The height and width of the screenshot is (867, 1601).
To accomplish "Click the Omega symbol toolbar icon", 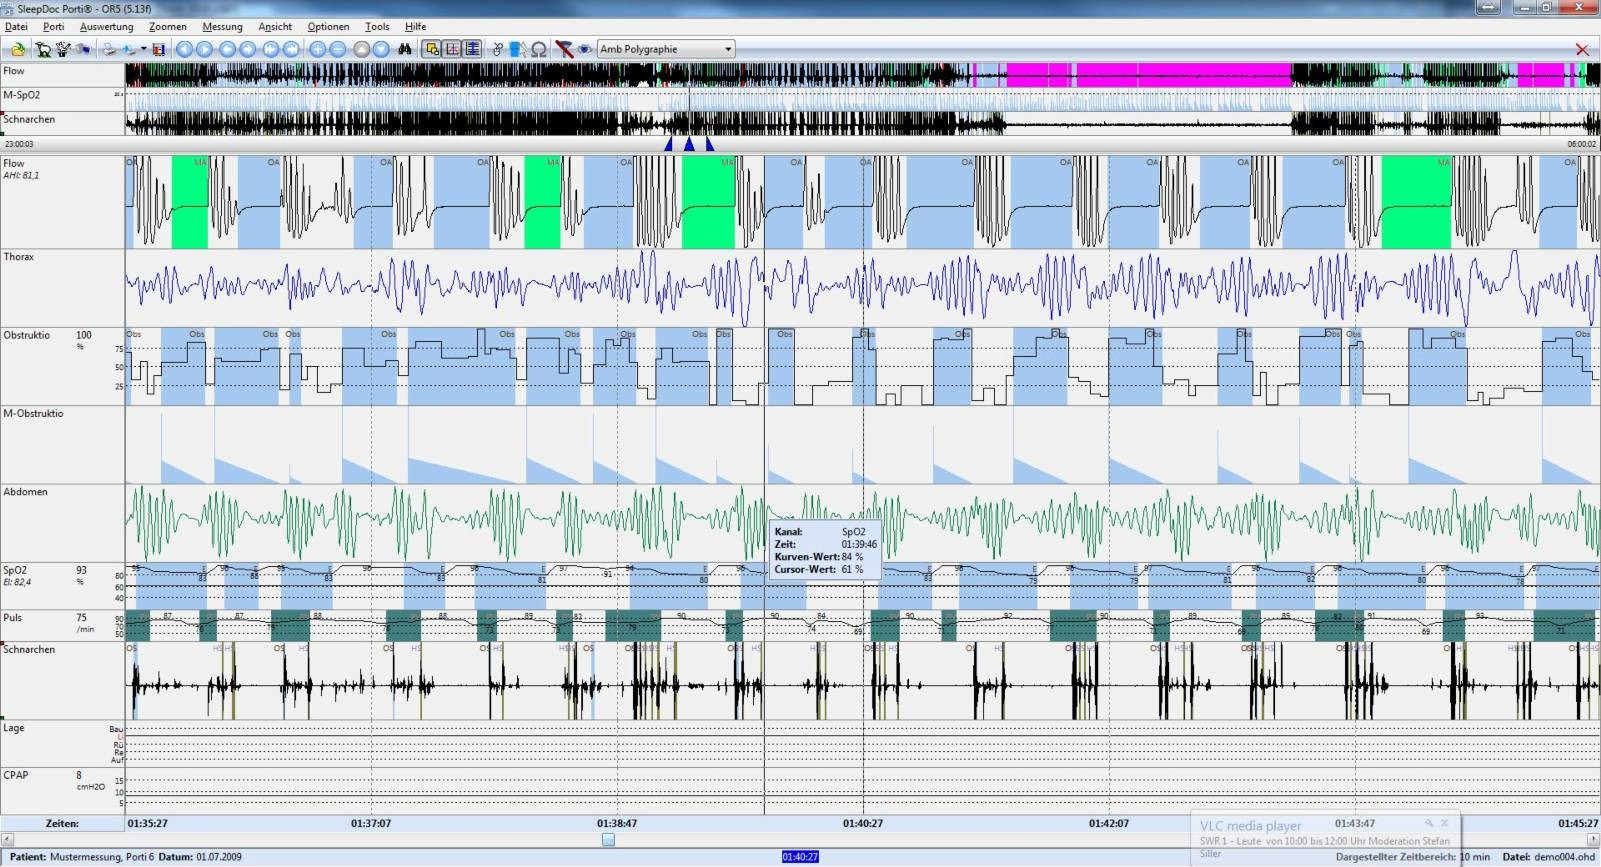I will coord(539,49).
